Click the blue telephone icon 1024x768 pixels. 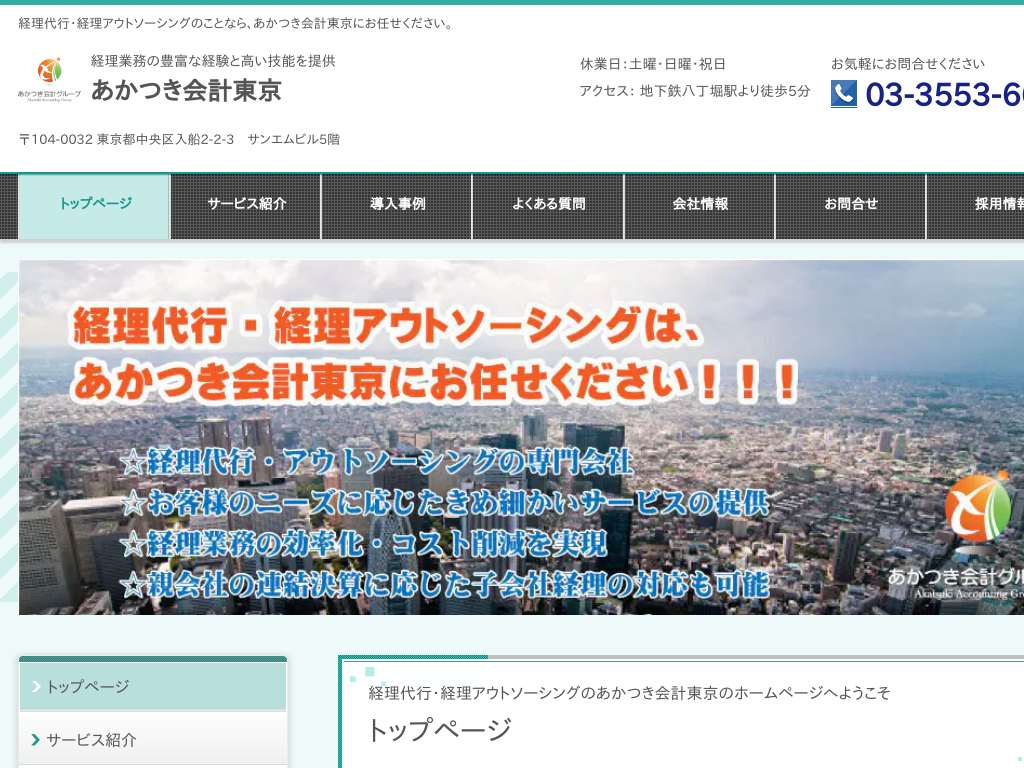(x=844, y=93)
